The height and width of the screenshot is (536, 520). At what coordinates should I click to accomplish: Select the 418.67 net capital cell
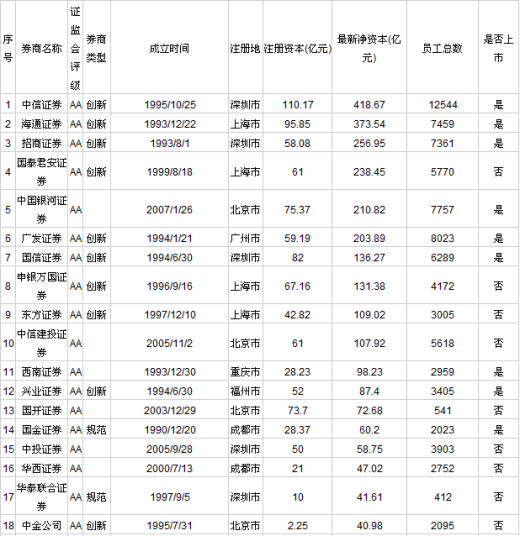[x=369, y=104]
